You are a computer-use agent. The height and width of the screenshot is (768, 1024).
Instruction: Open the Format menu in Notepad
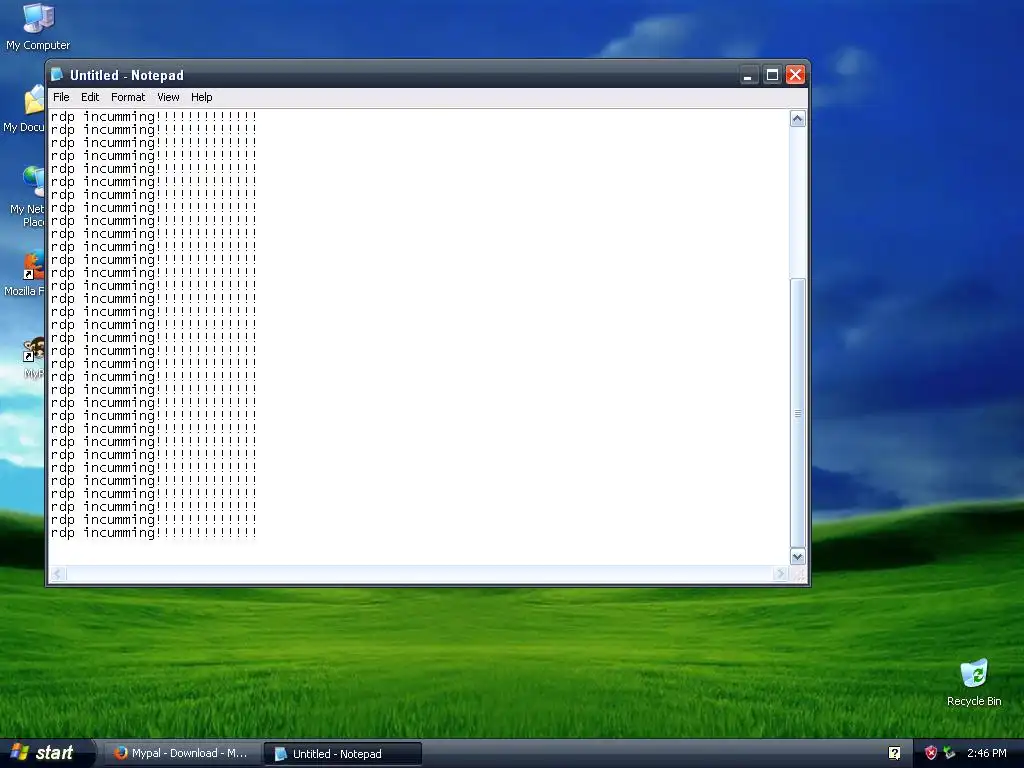(128, 97)
